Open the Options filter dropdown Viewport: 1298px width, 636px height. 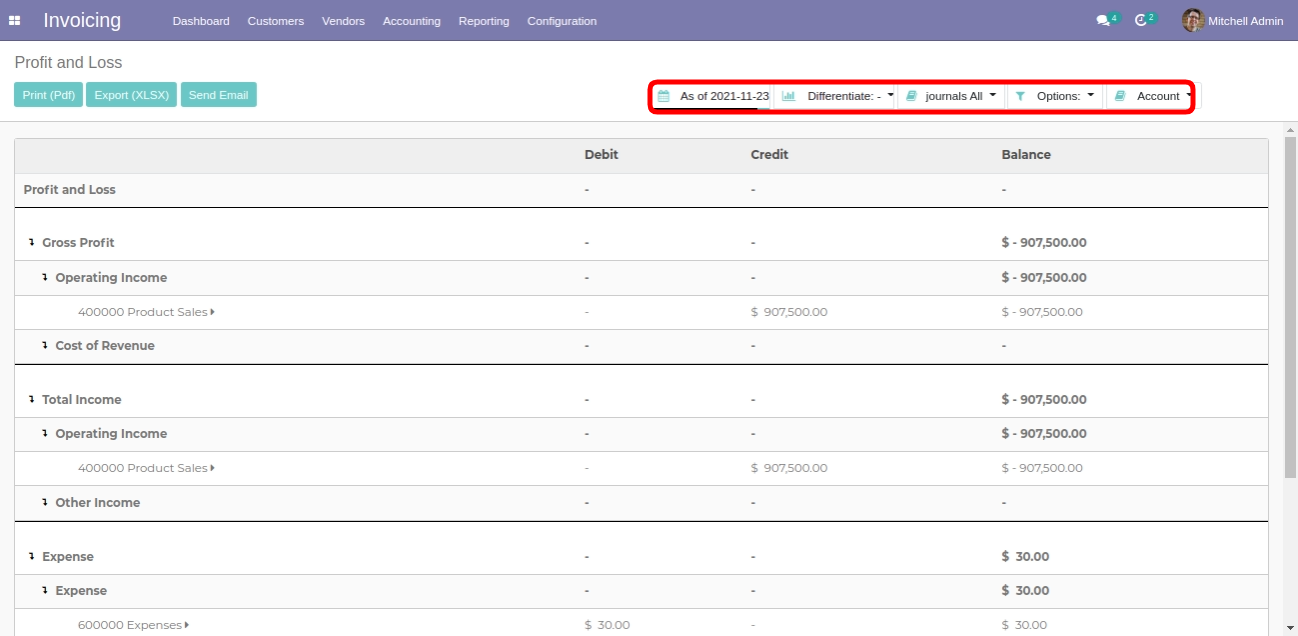click(x=1064, y=96)
